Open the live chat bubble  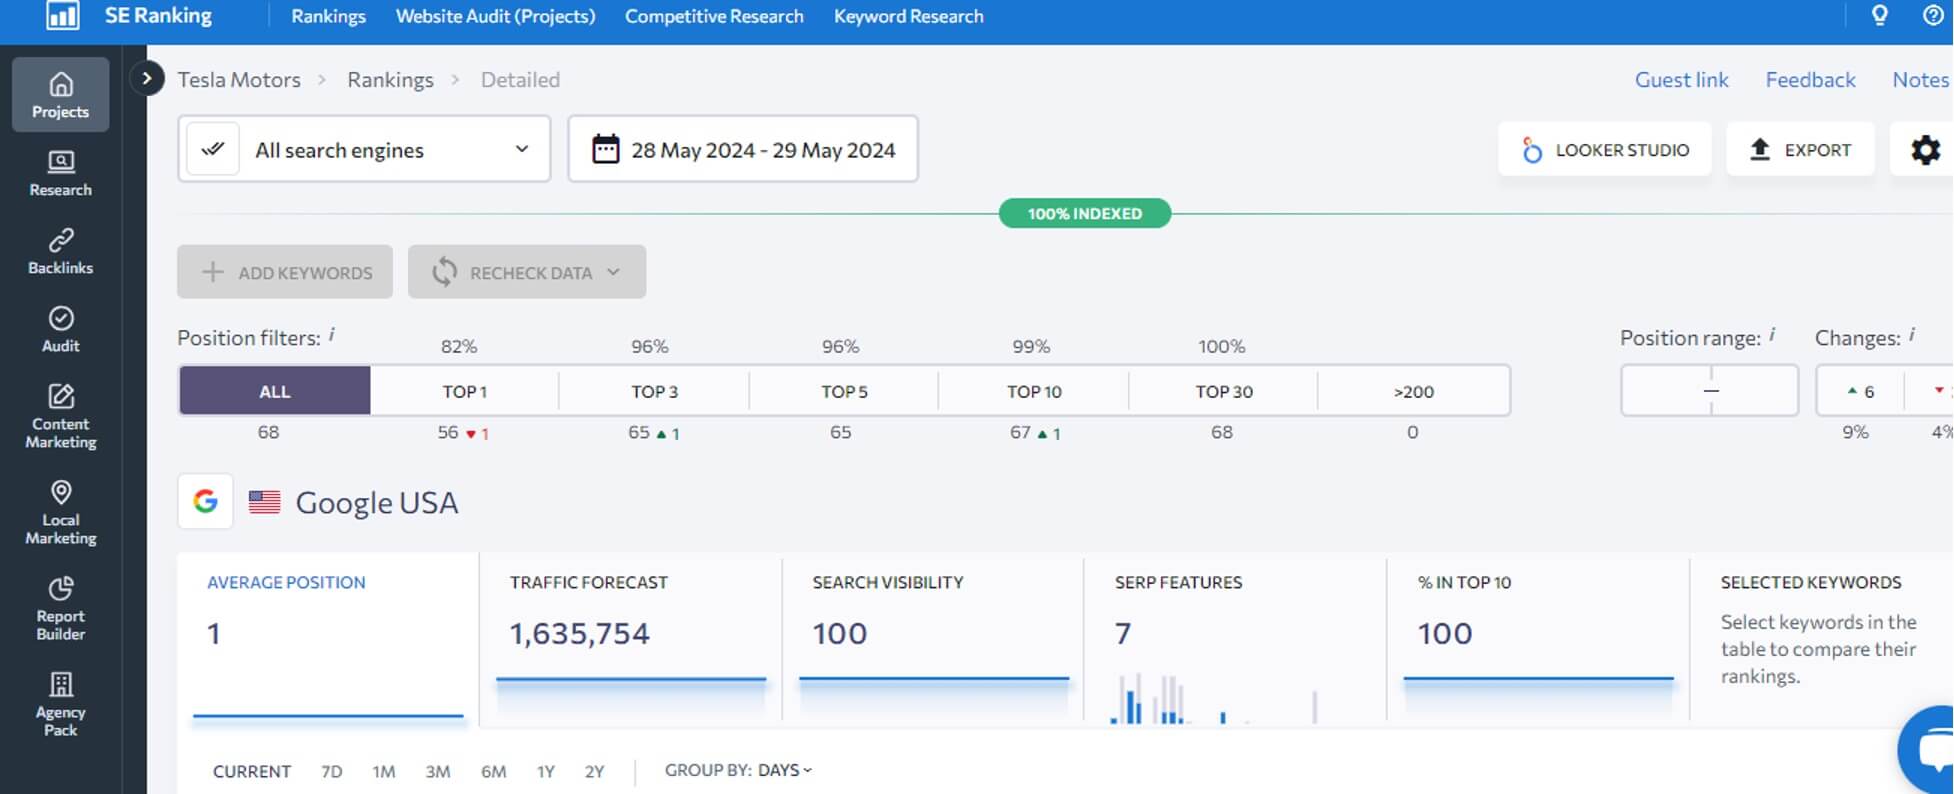(x=1928, y=751)
